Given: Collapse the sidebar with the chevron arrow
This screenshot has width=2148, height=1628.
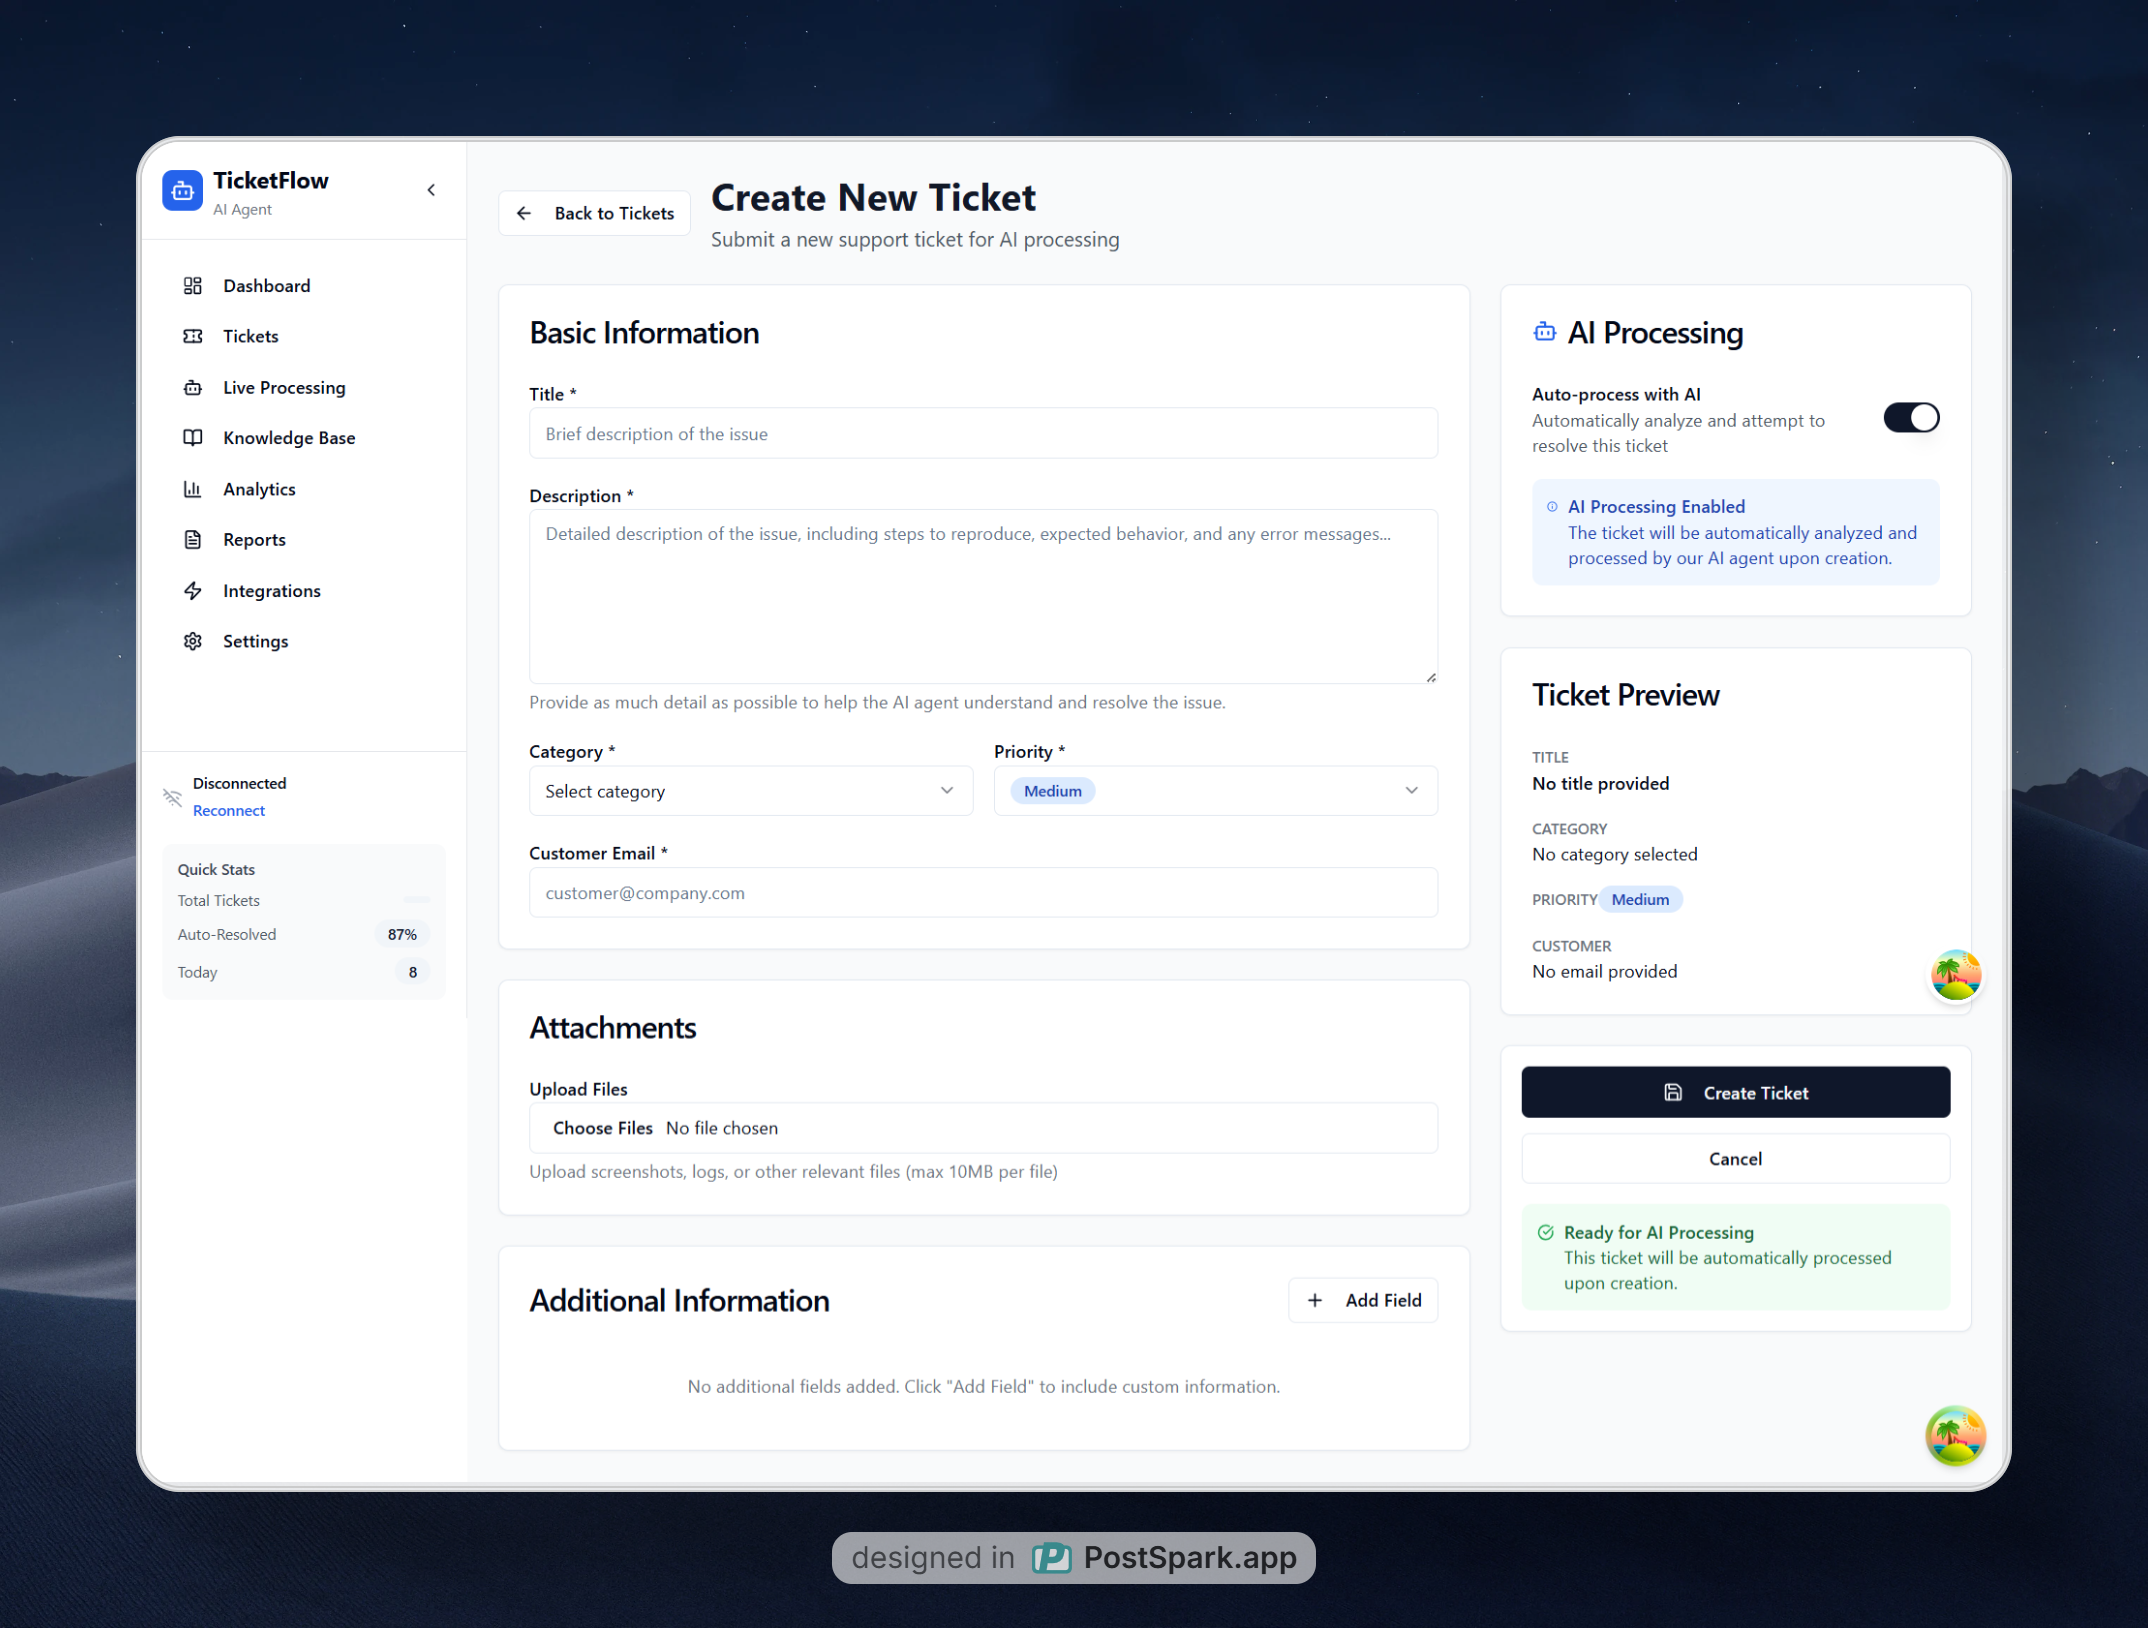Looking at the screenshot, I should 431,190.
